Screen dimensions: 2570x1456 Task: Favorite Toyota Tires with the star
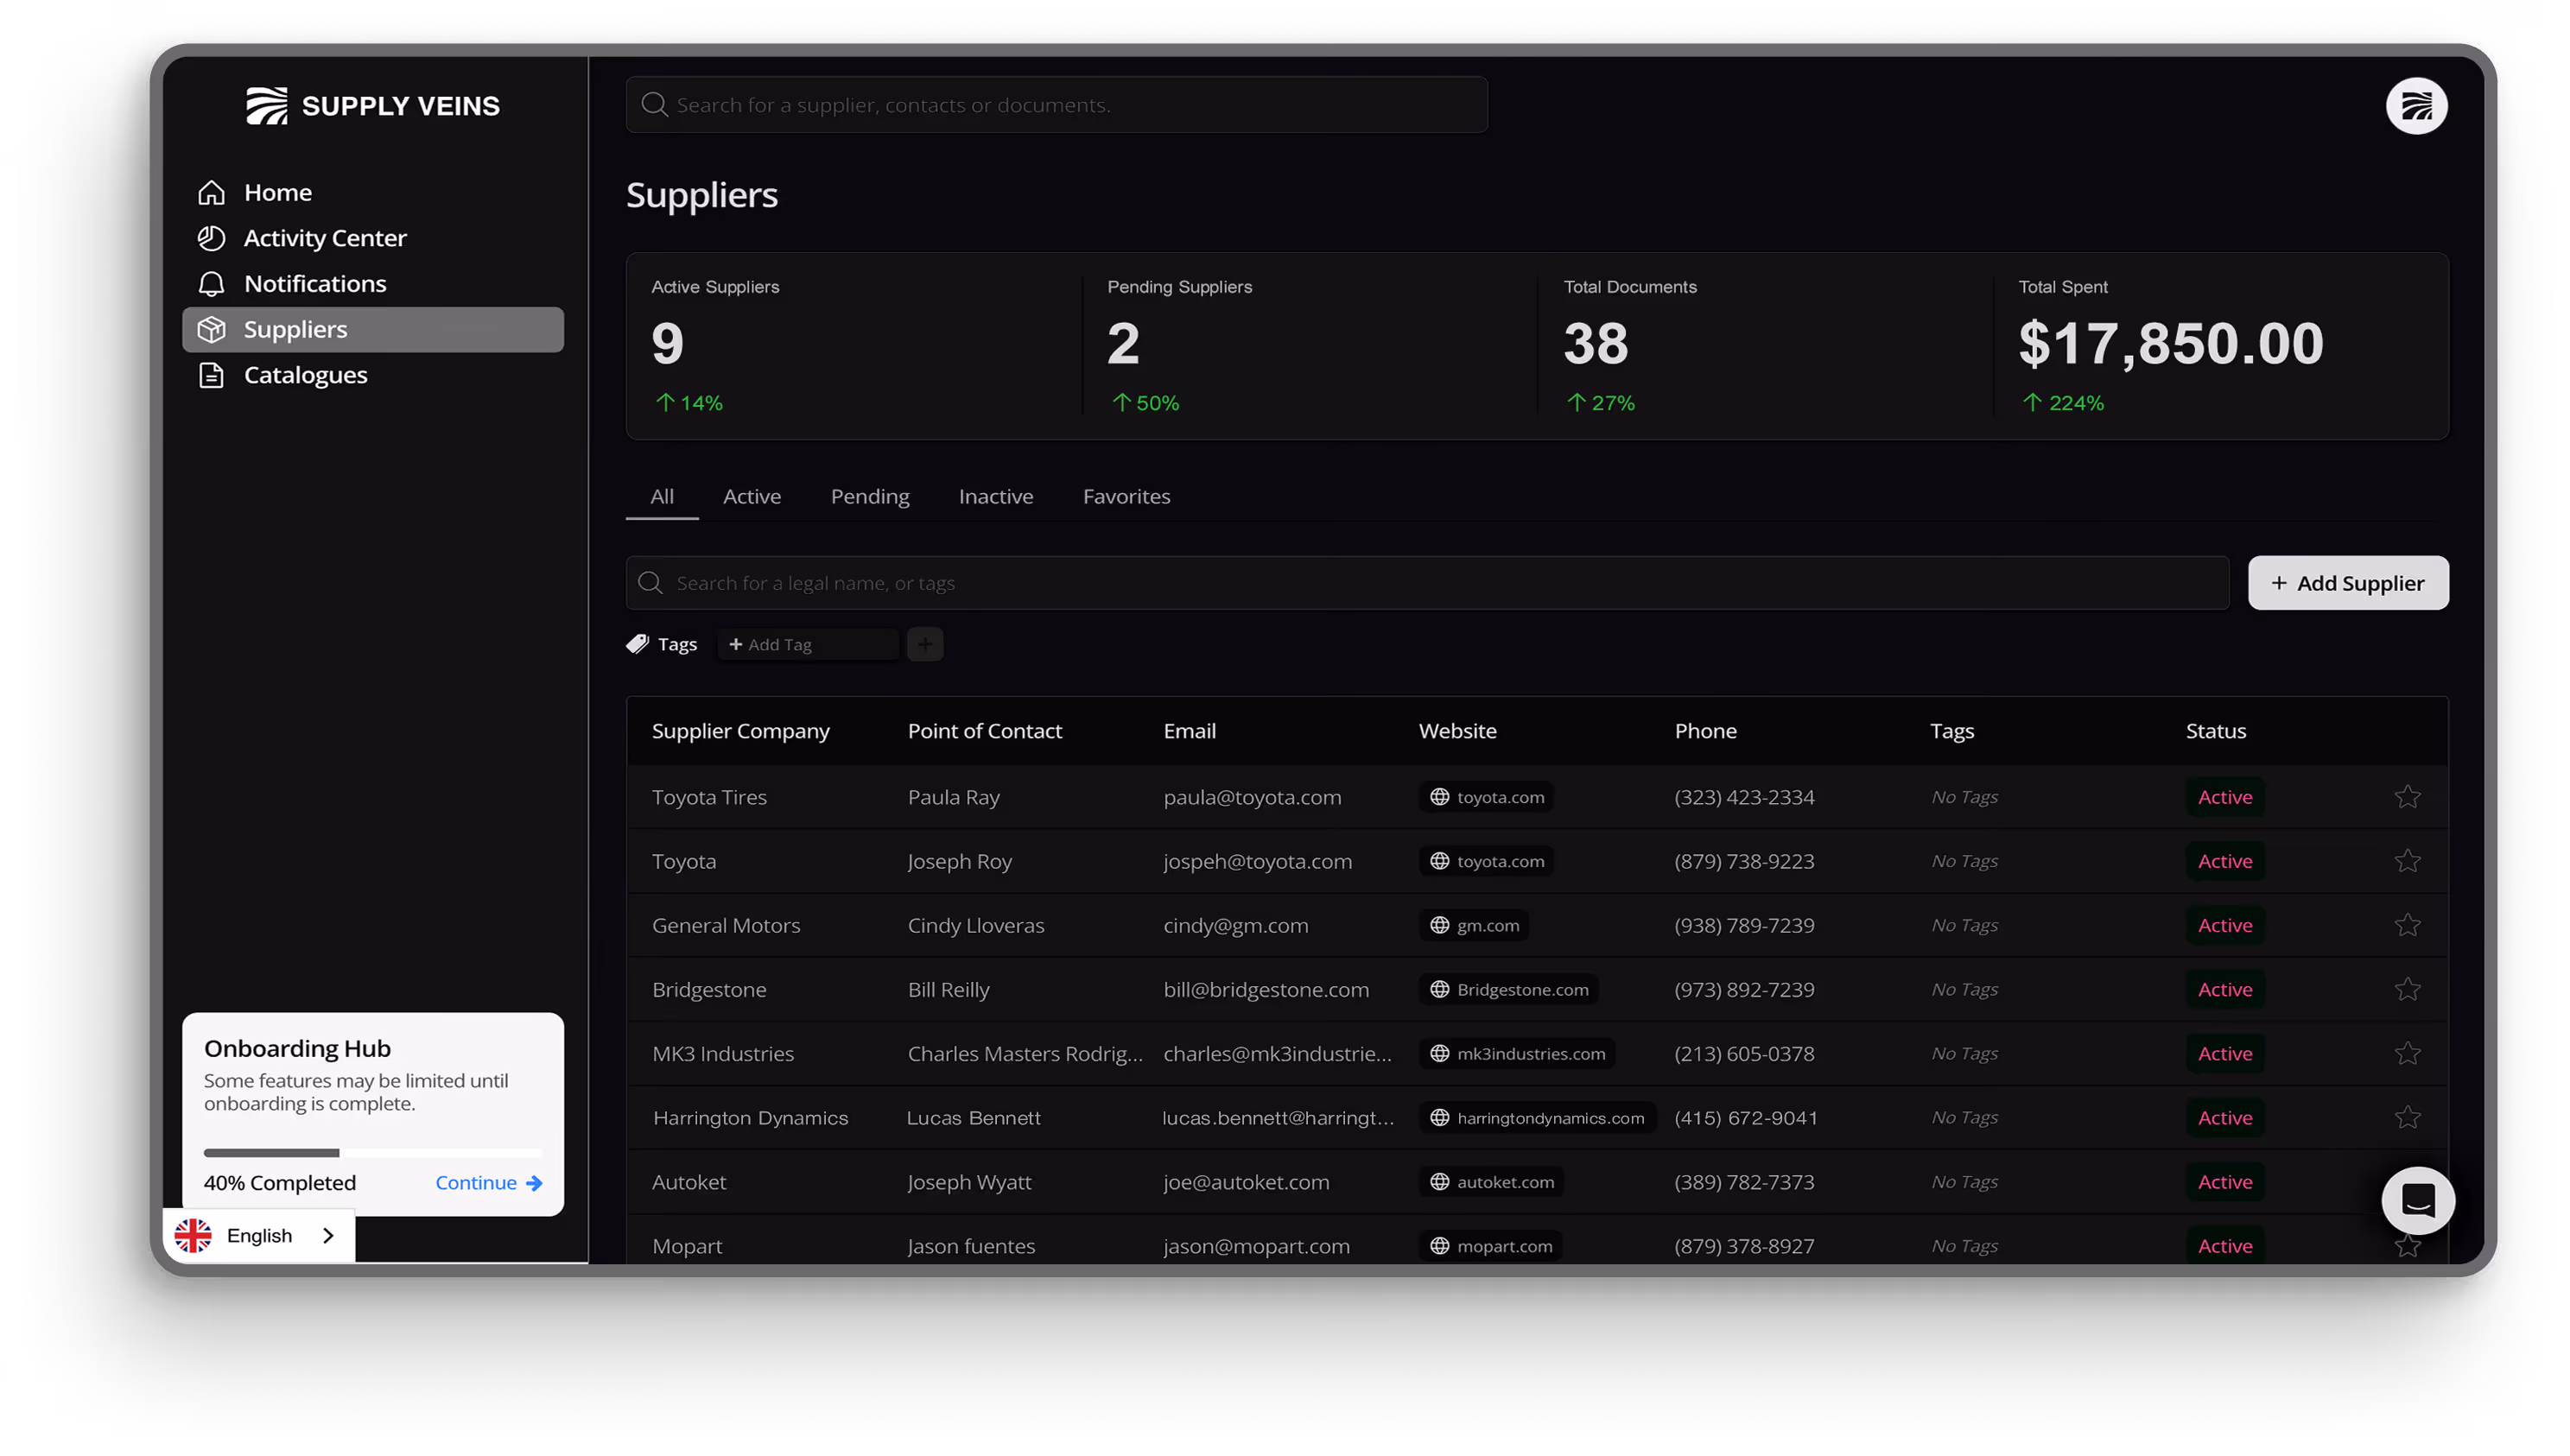pos(2406,797)
